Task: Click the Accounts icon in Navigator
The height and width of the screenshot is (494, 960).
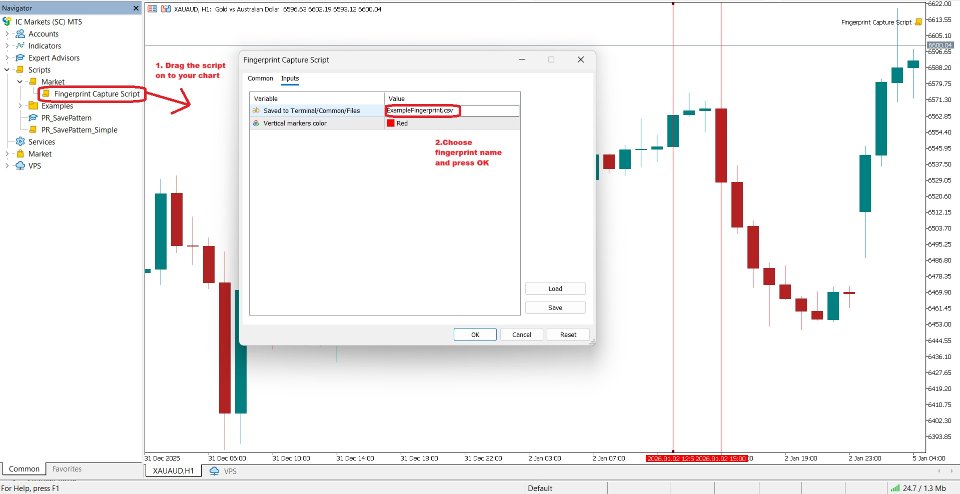Action: [20, 34]
